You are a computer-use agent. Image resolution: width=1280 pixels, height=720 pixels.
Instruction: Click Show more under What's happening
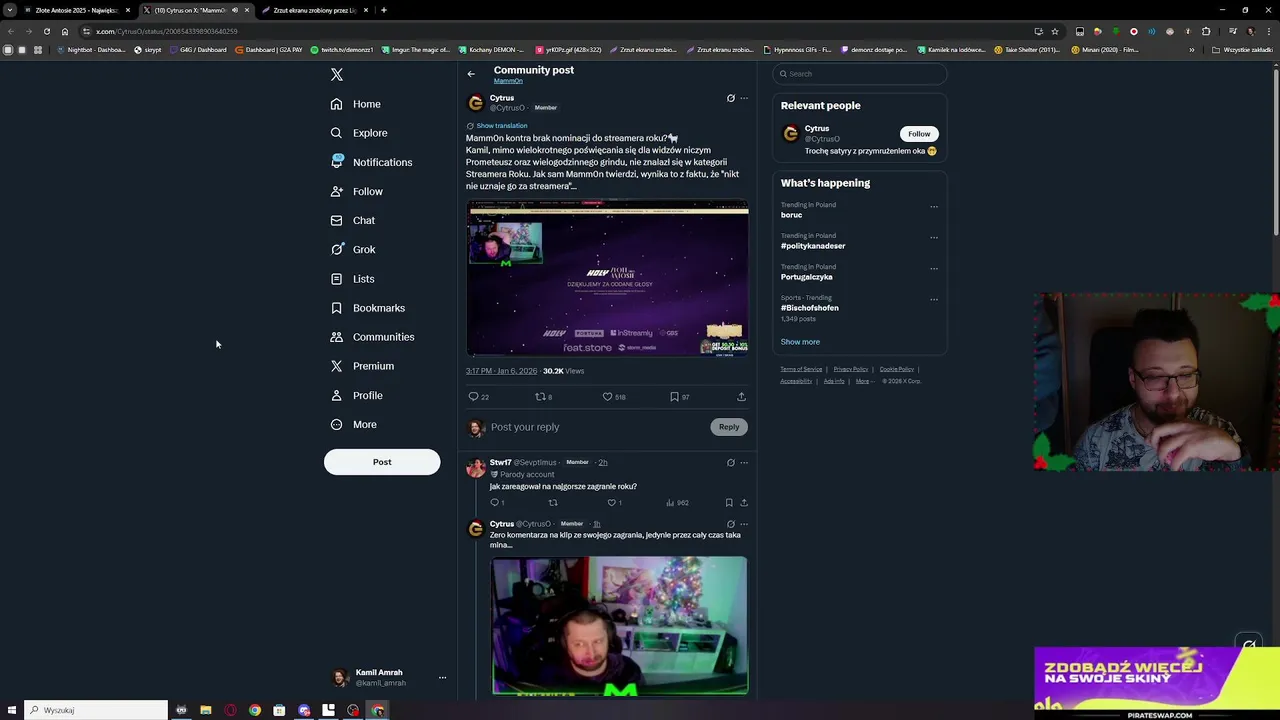pyautogui.click(x=800, y=342)
